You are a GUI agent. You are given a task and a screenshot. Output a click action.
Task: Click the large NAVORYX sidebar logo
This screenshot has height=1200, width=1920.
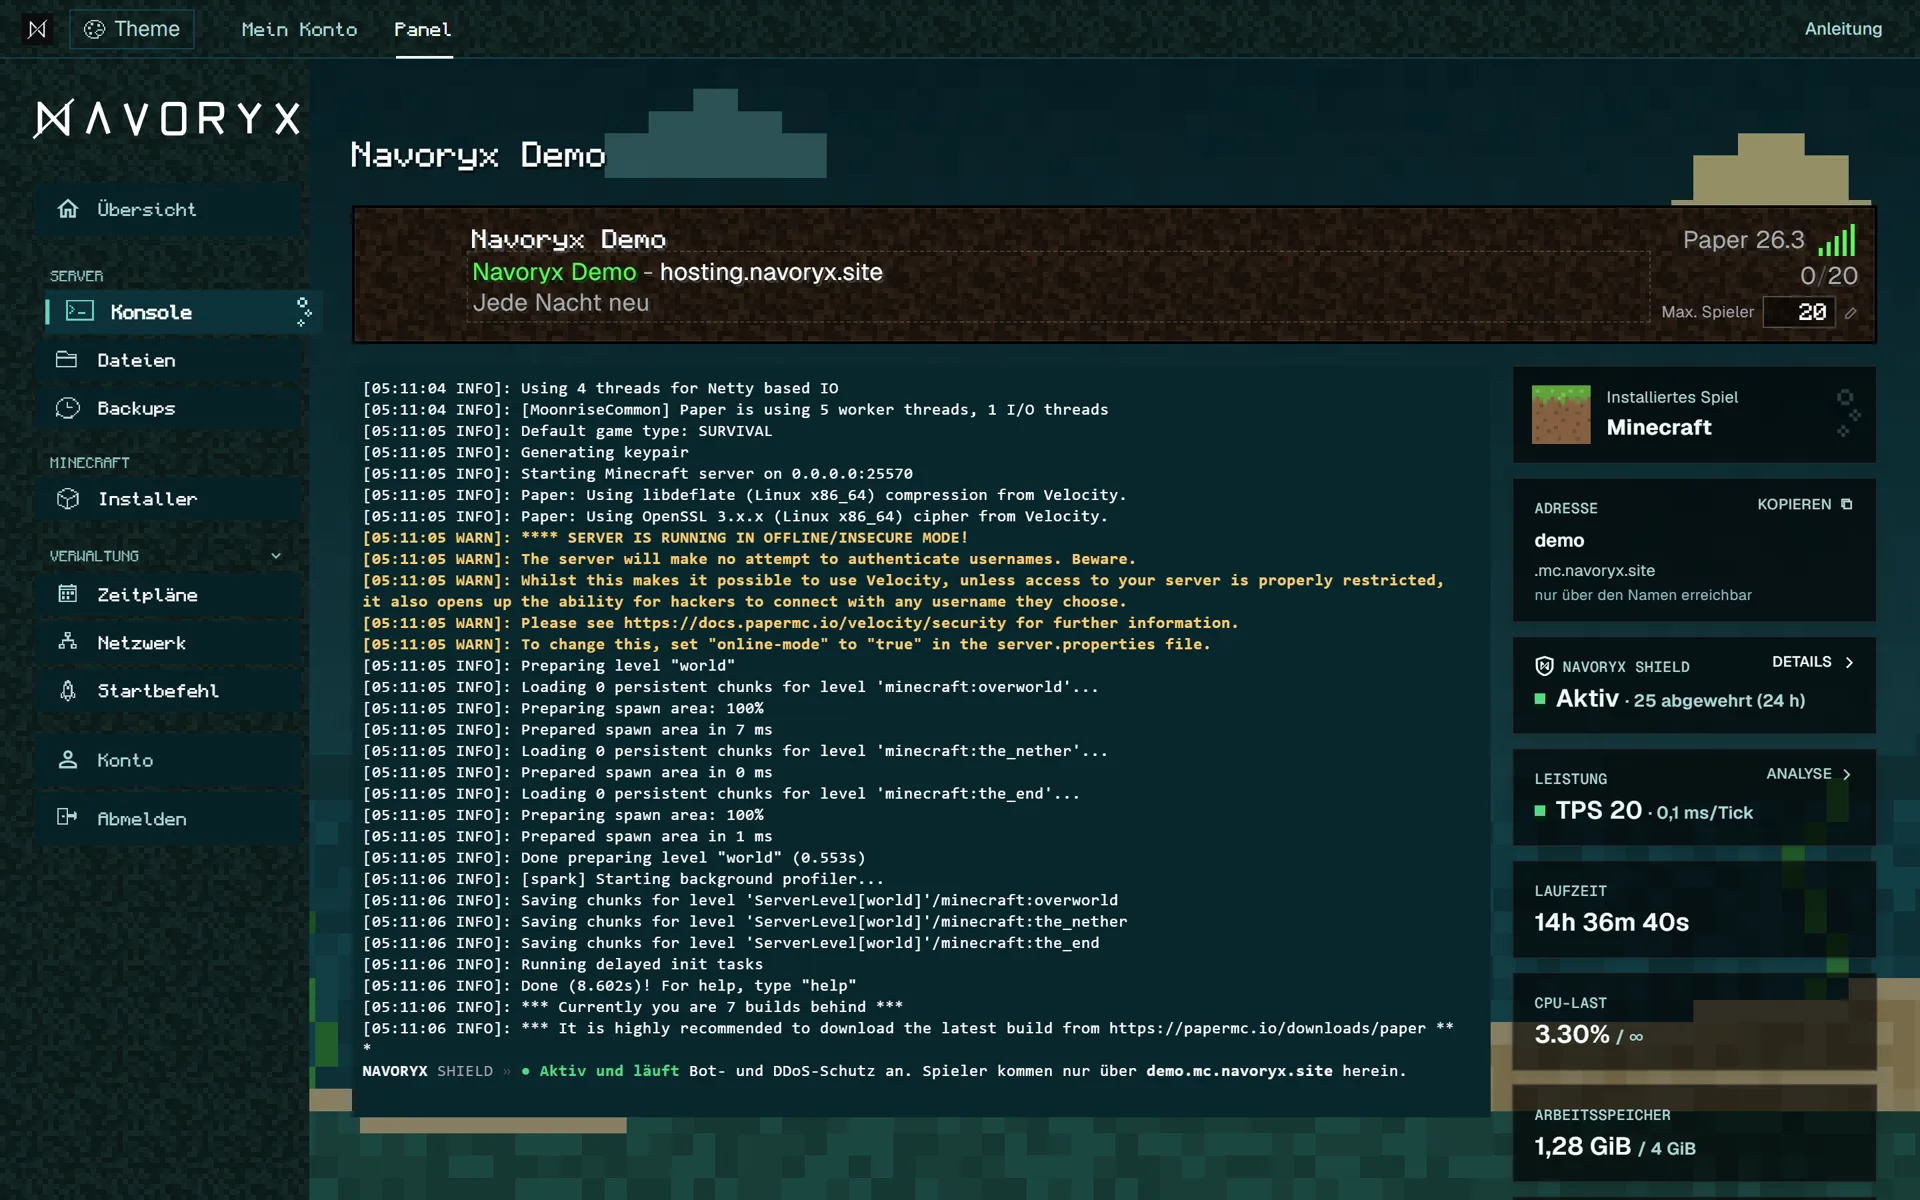tap(167, 119)
